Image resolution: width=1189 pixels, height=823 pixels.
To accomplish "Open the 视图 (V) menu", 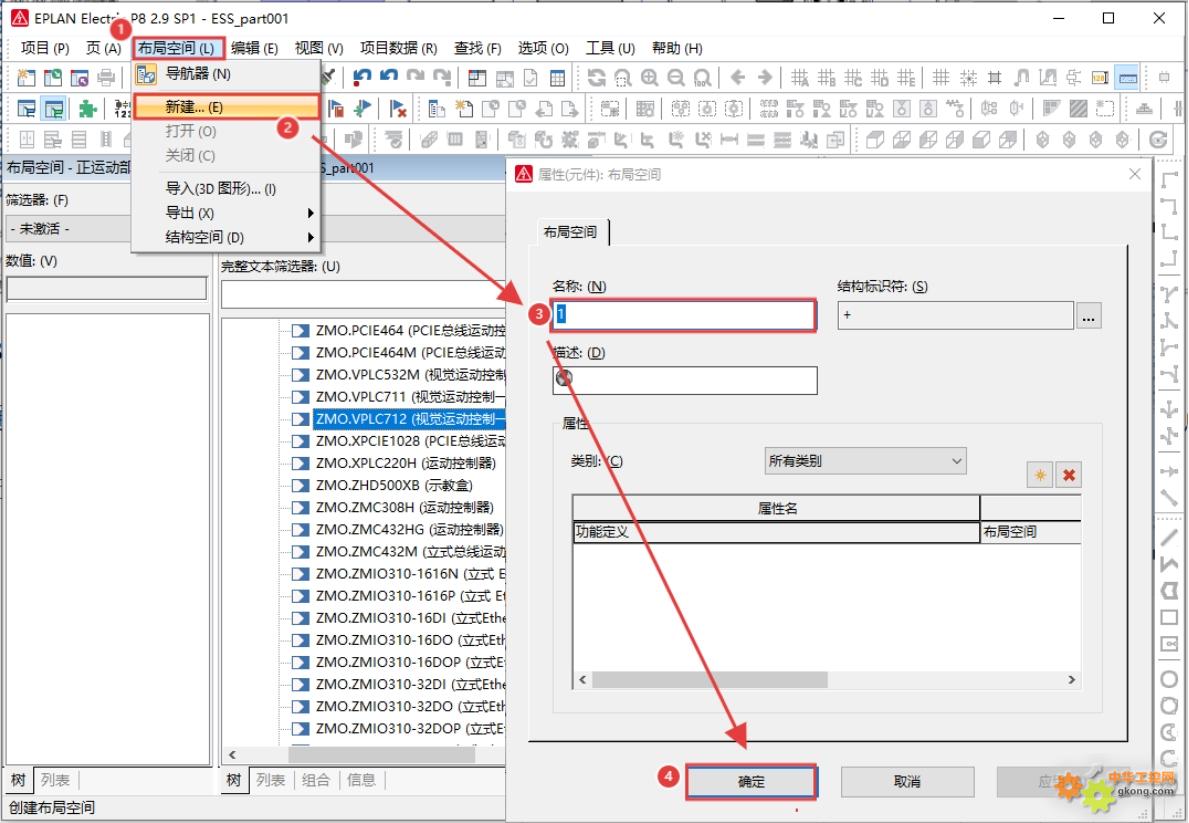I will [319, 48].
